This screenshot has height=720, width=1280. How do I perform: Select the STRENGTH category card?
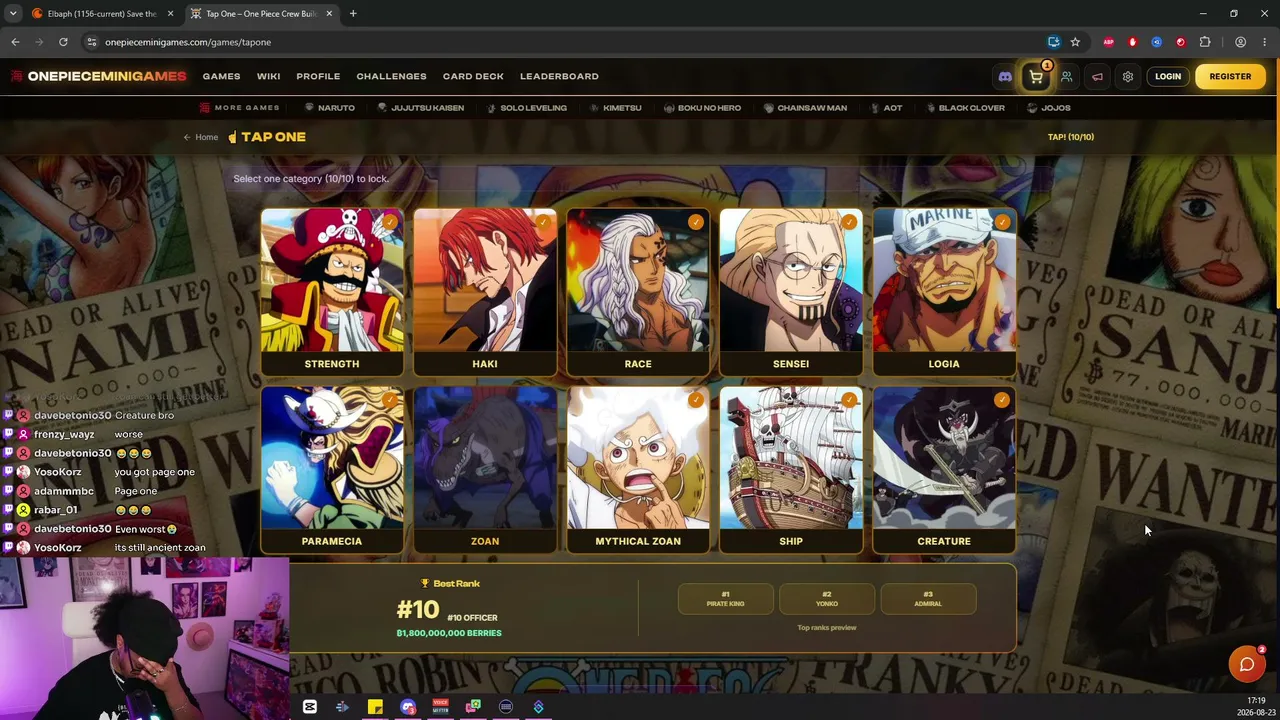pyautogui.click(x=332, y=292)
